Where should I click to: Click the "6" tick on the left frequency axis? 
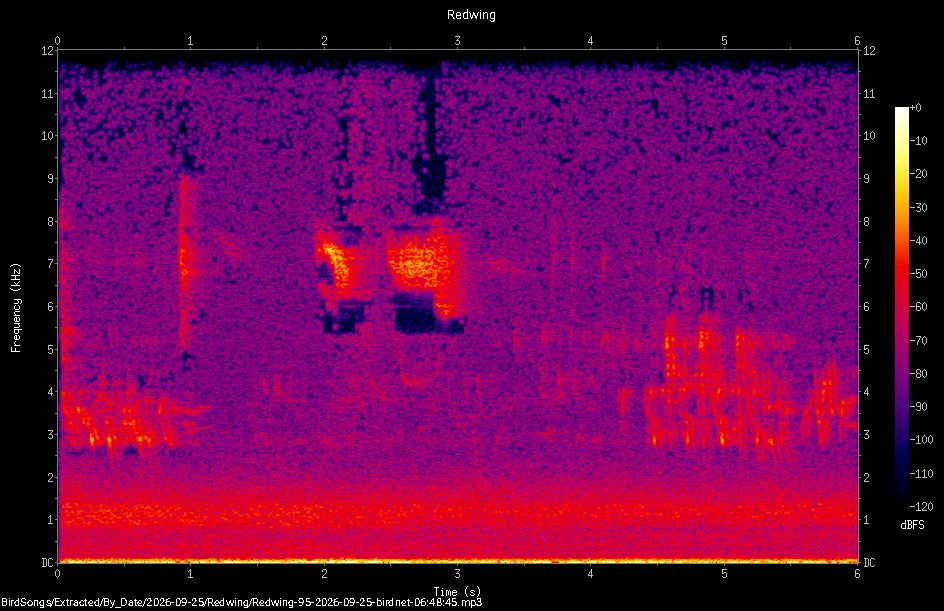click(x=50, y=306)
